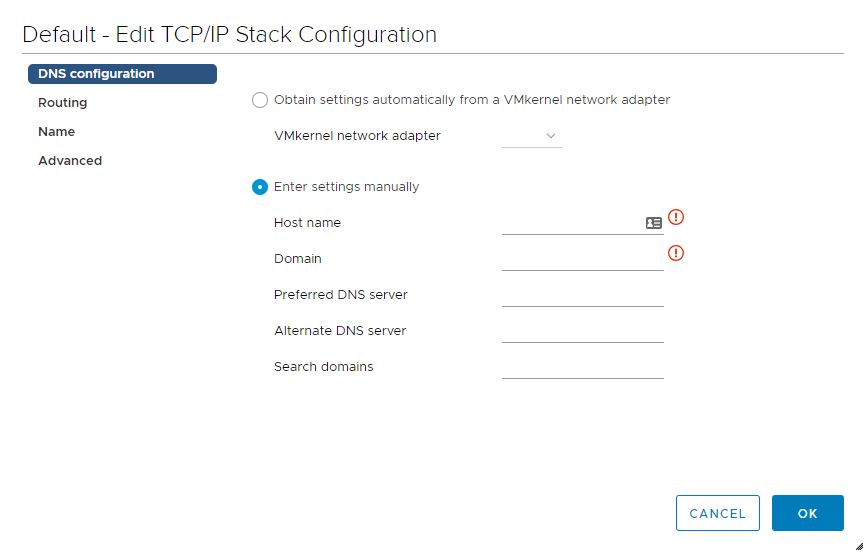Click the Search domains input field
This screenshot has width=866, height=552.
tap(583, 367)
